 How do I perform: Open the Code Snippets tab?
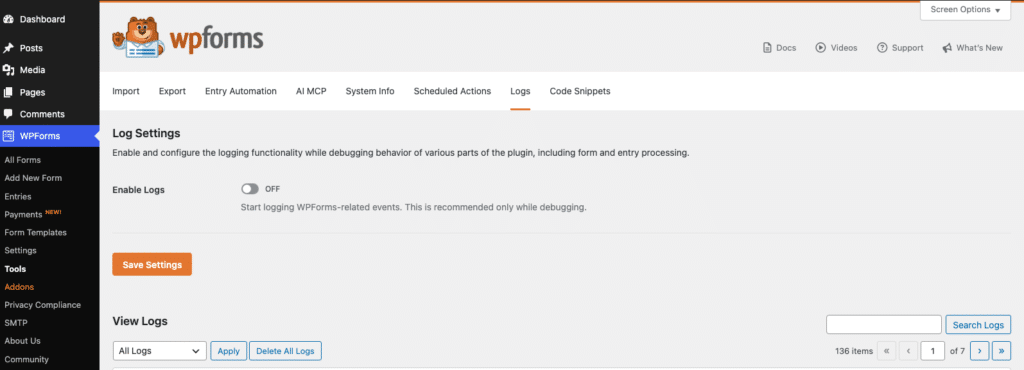[x=580, y=91]
